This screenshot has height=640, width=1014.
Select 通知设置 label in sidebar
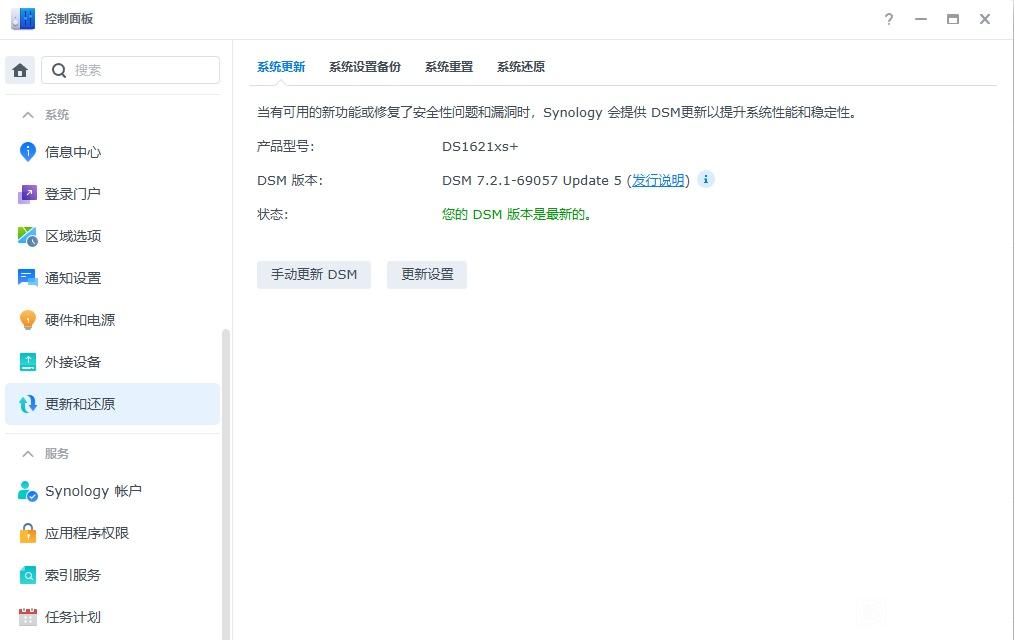pyautogui.click(x=73, y=278)
